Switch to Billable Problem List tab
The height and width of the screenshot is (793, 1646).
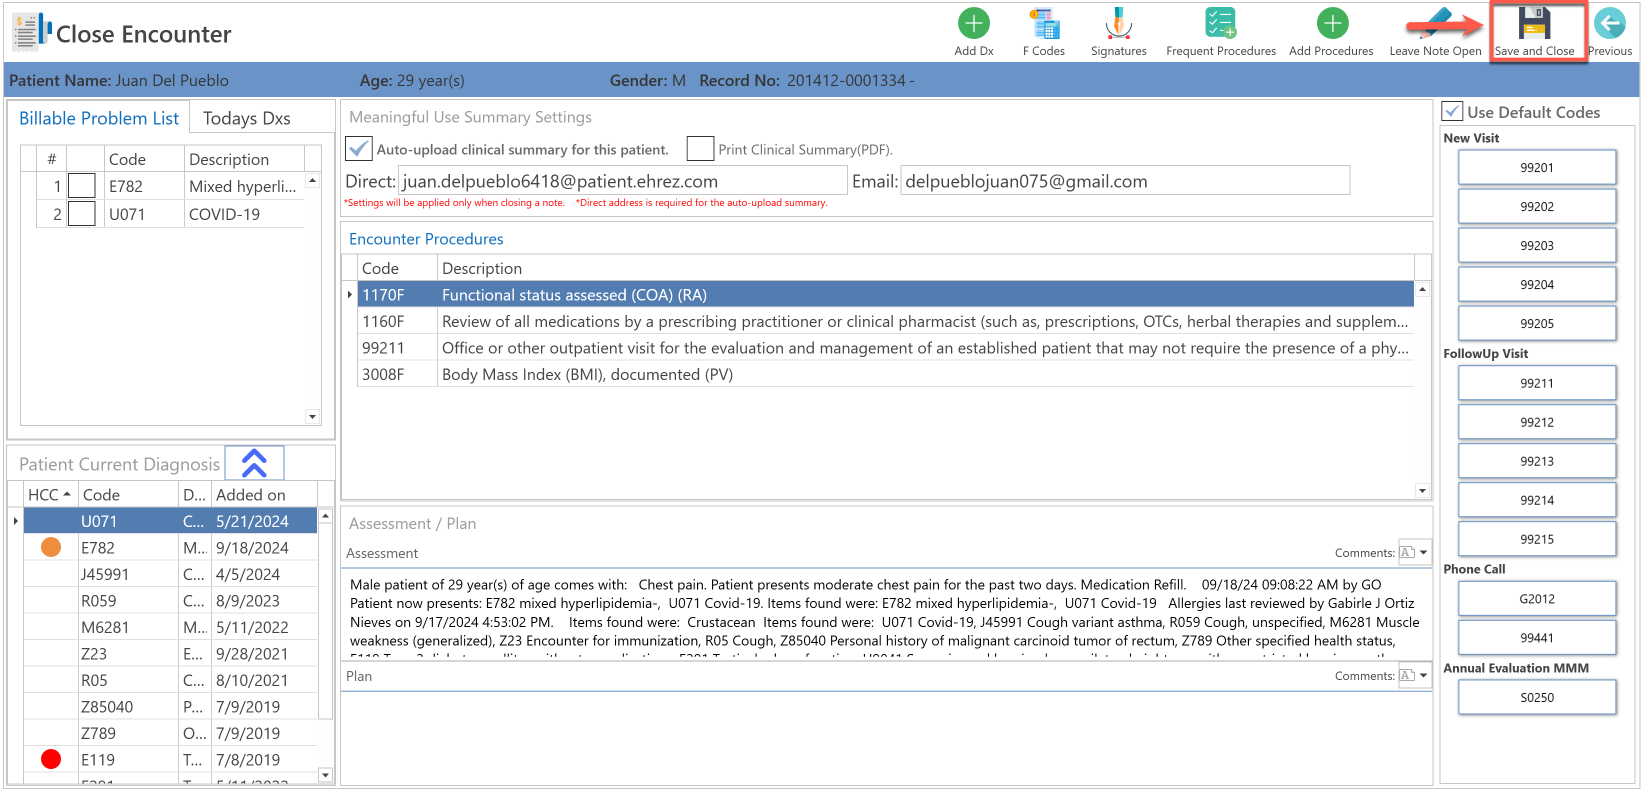click(x=99, y=118)
